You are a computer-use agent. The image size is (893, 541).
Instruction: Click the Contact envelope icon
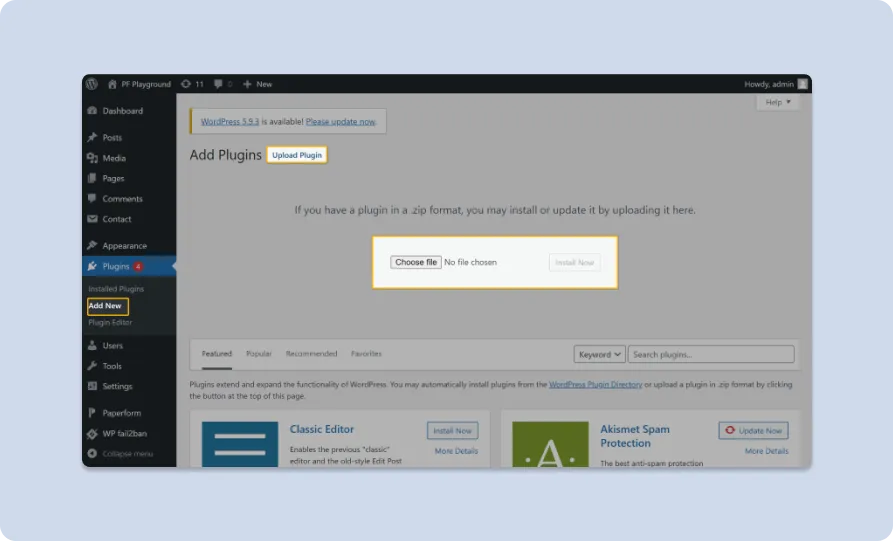coord(92,219)
